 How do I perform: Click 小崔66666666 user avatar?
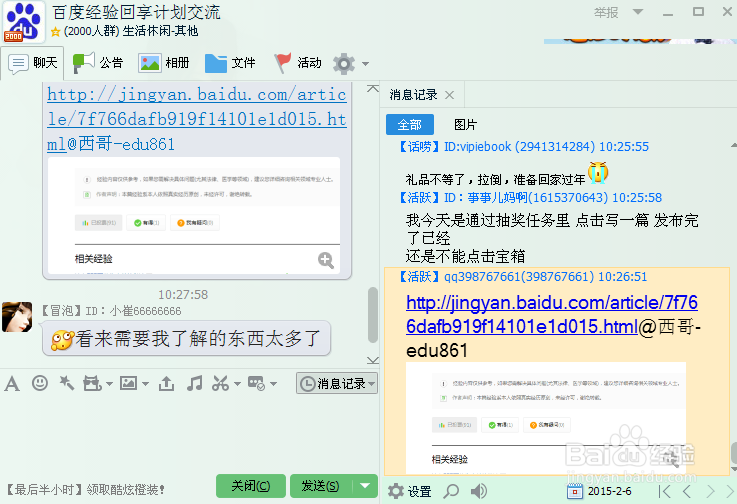17,317
